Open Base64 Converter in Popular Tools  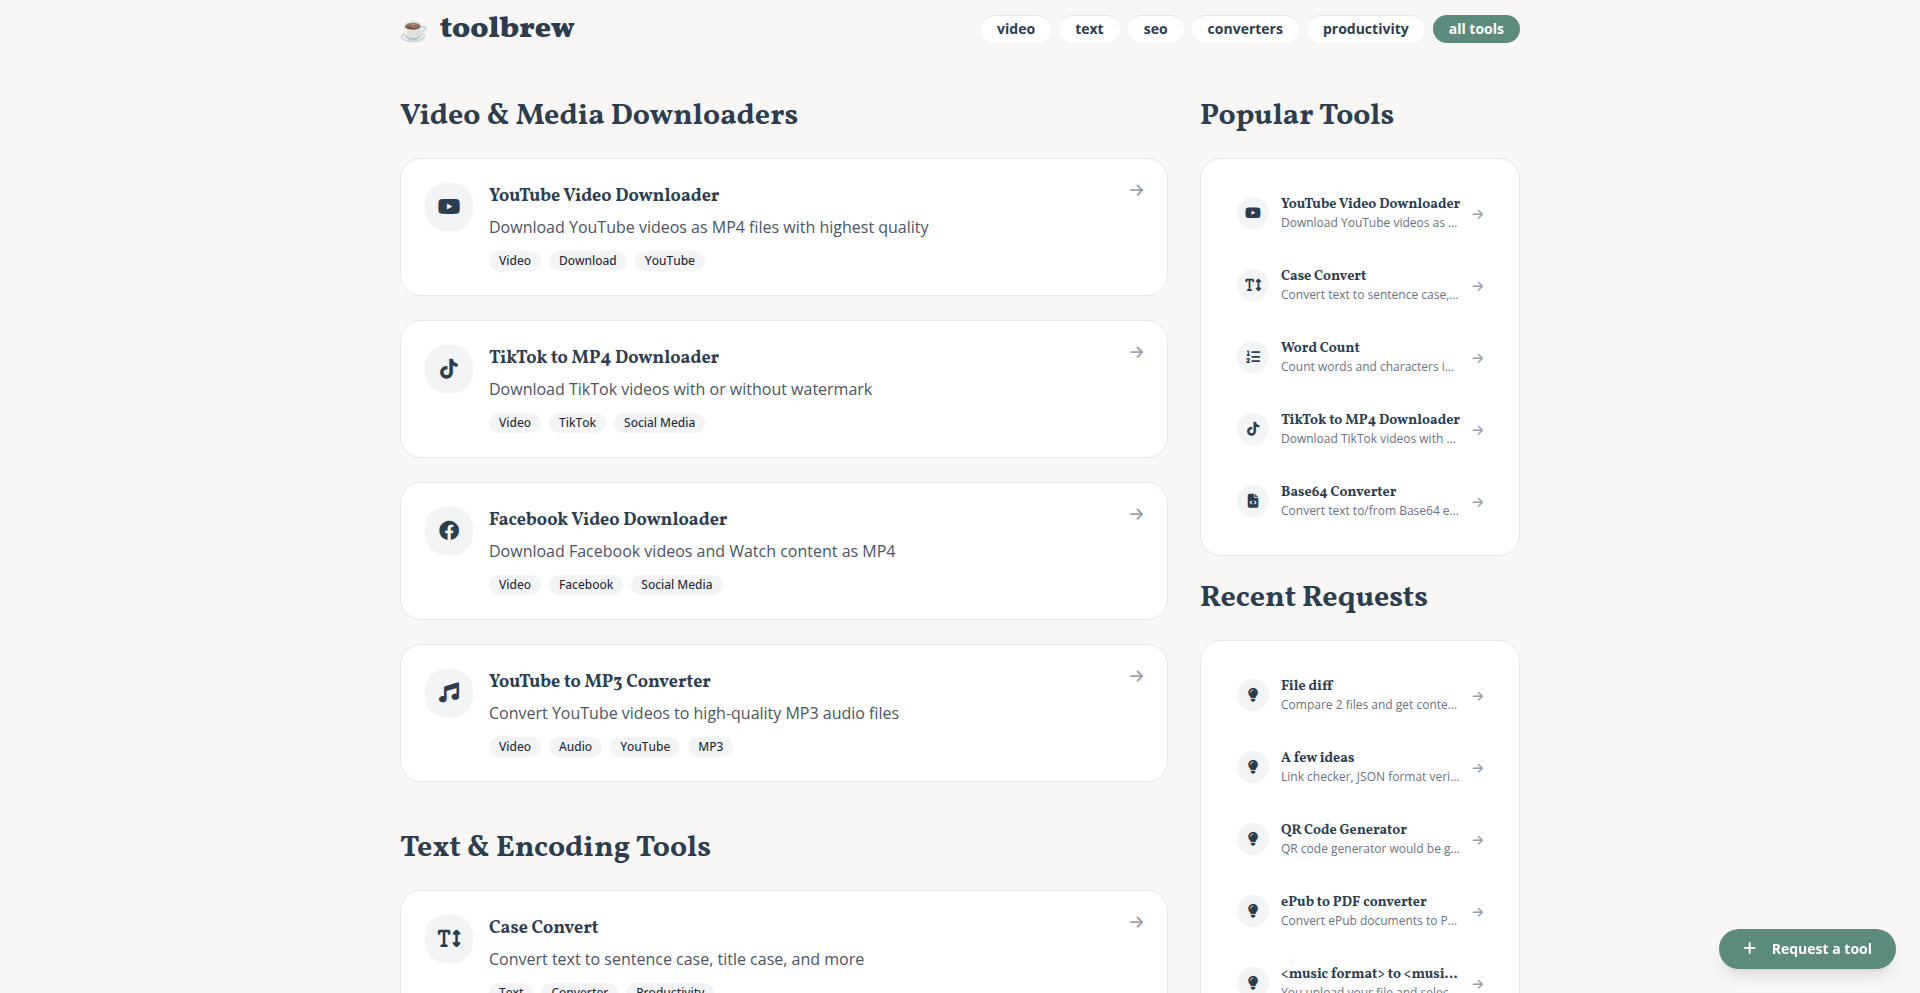click(1338, 491)
